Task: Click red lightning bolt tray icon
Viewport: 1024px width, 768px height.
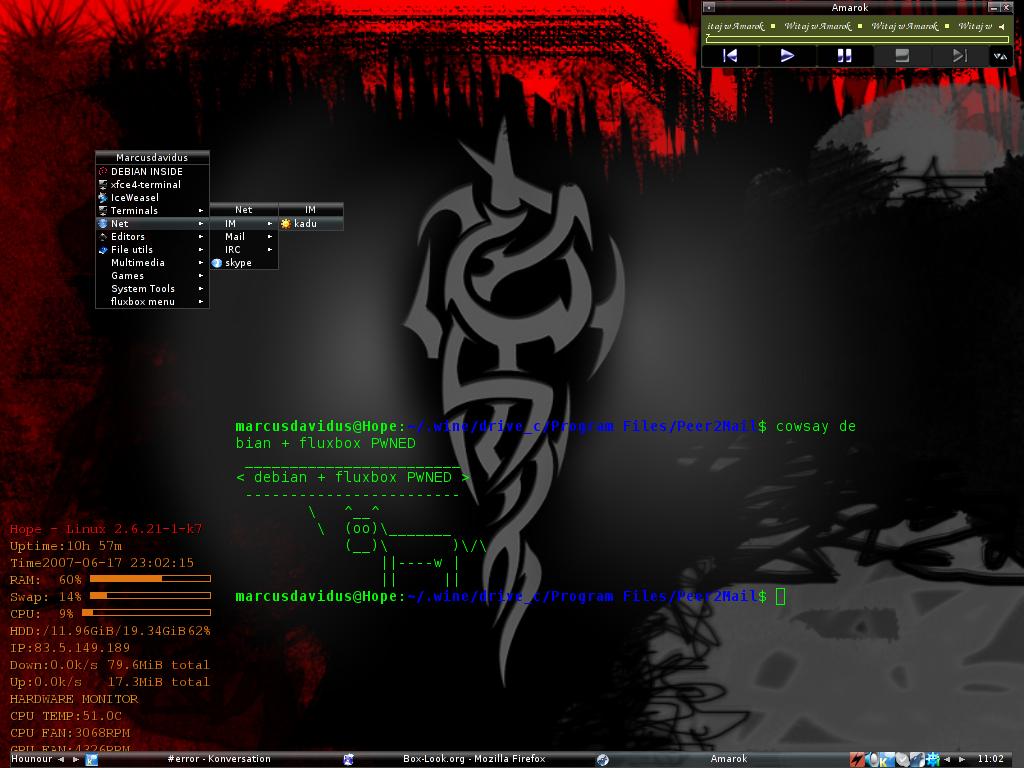Action: click(857, 760)
